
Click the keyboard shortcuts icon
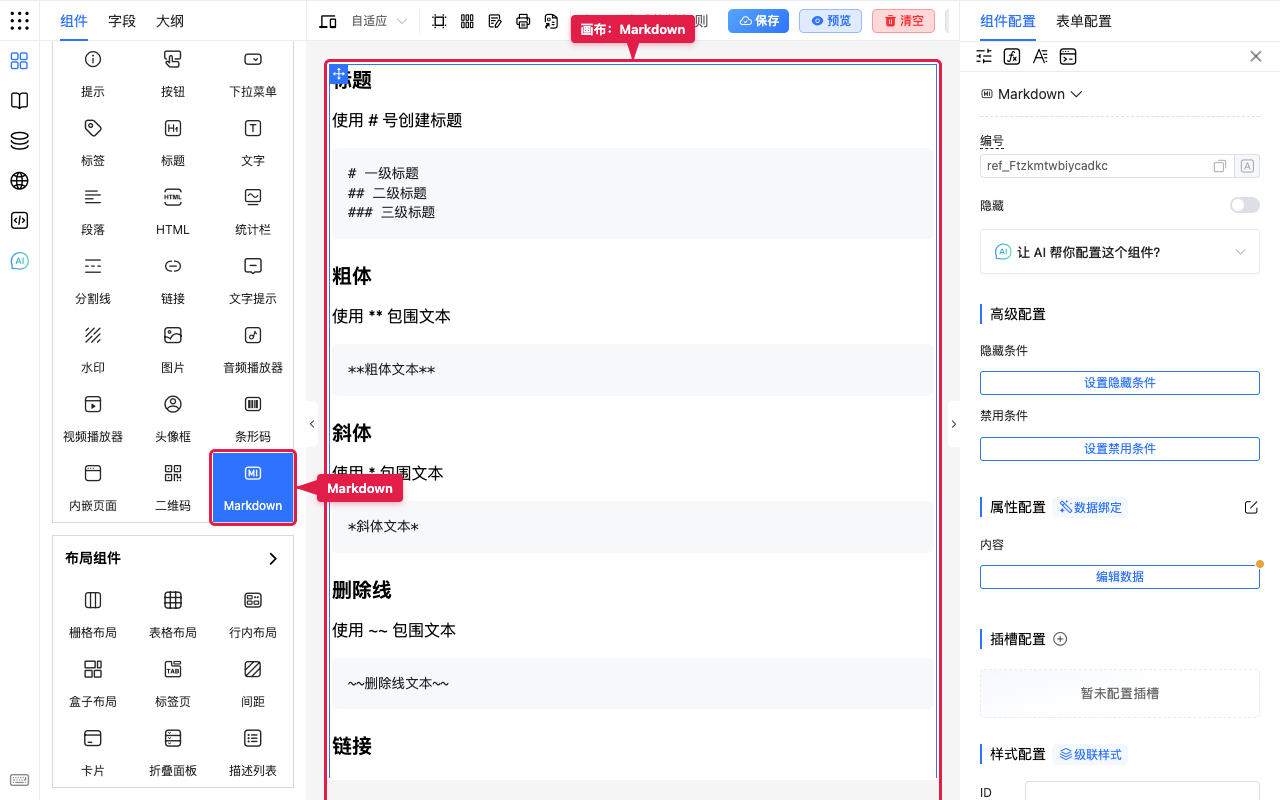click(19, 780)
